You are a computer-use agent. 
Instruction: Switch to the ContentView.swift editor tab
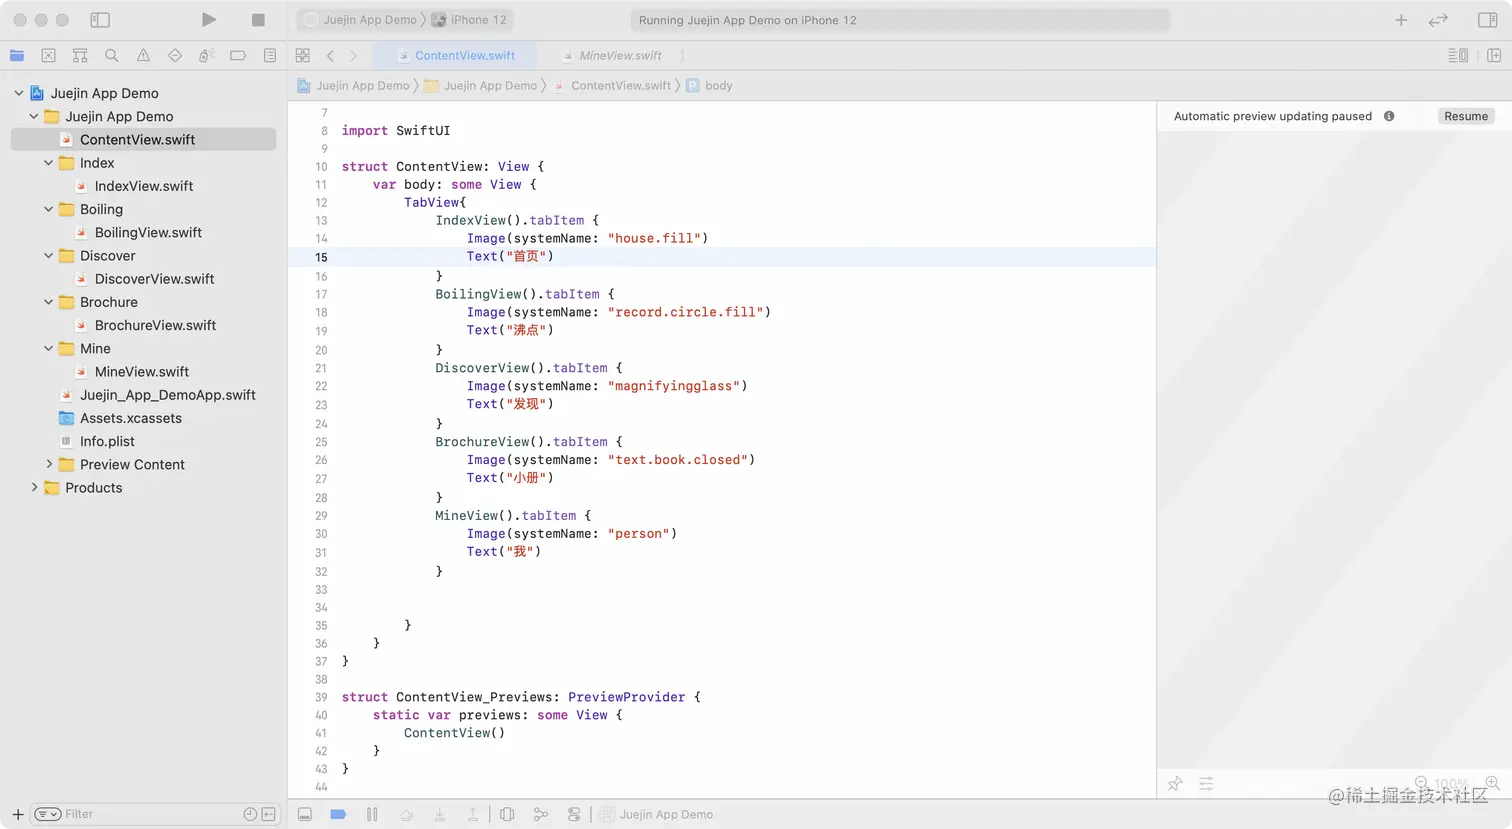pyautogui.click(x=456, y=56)
